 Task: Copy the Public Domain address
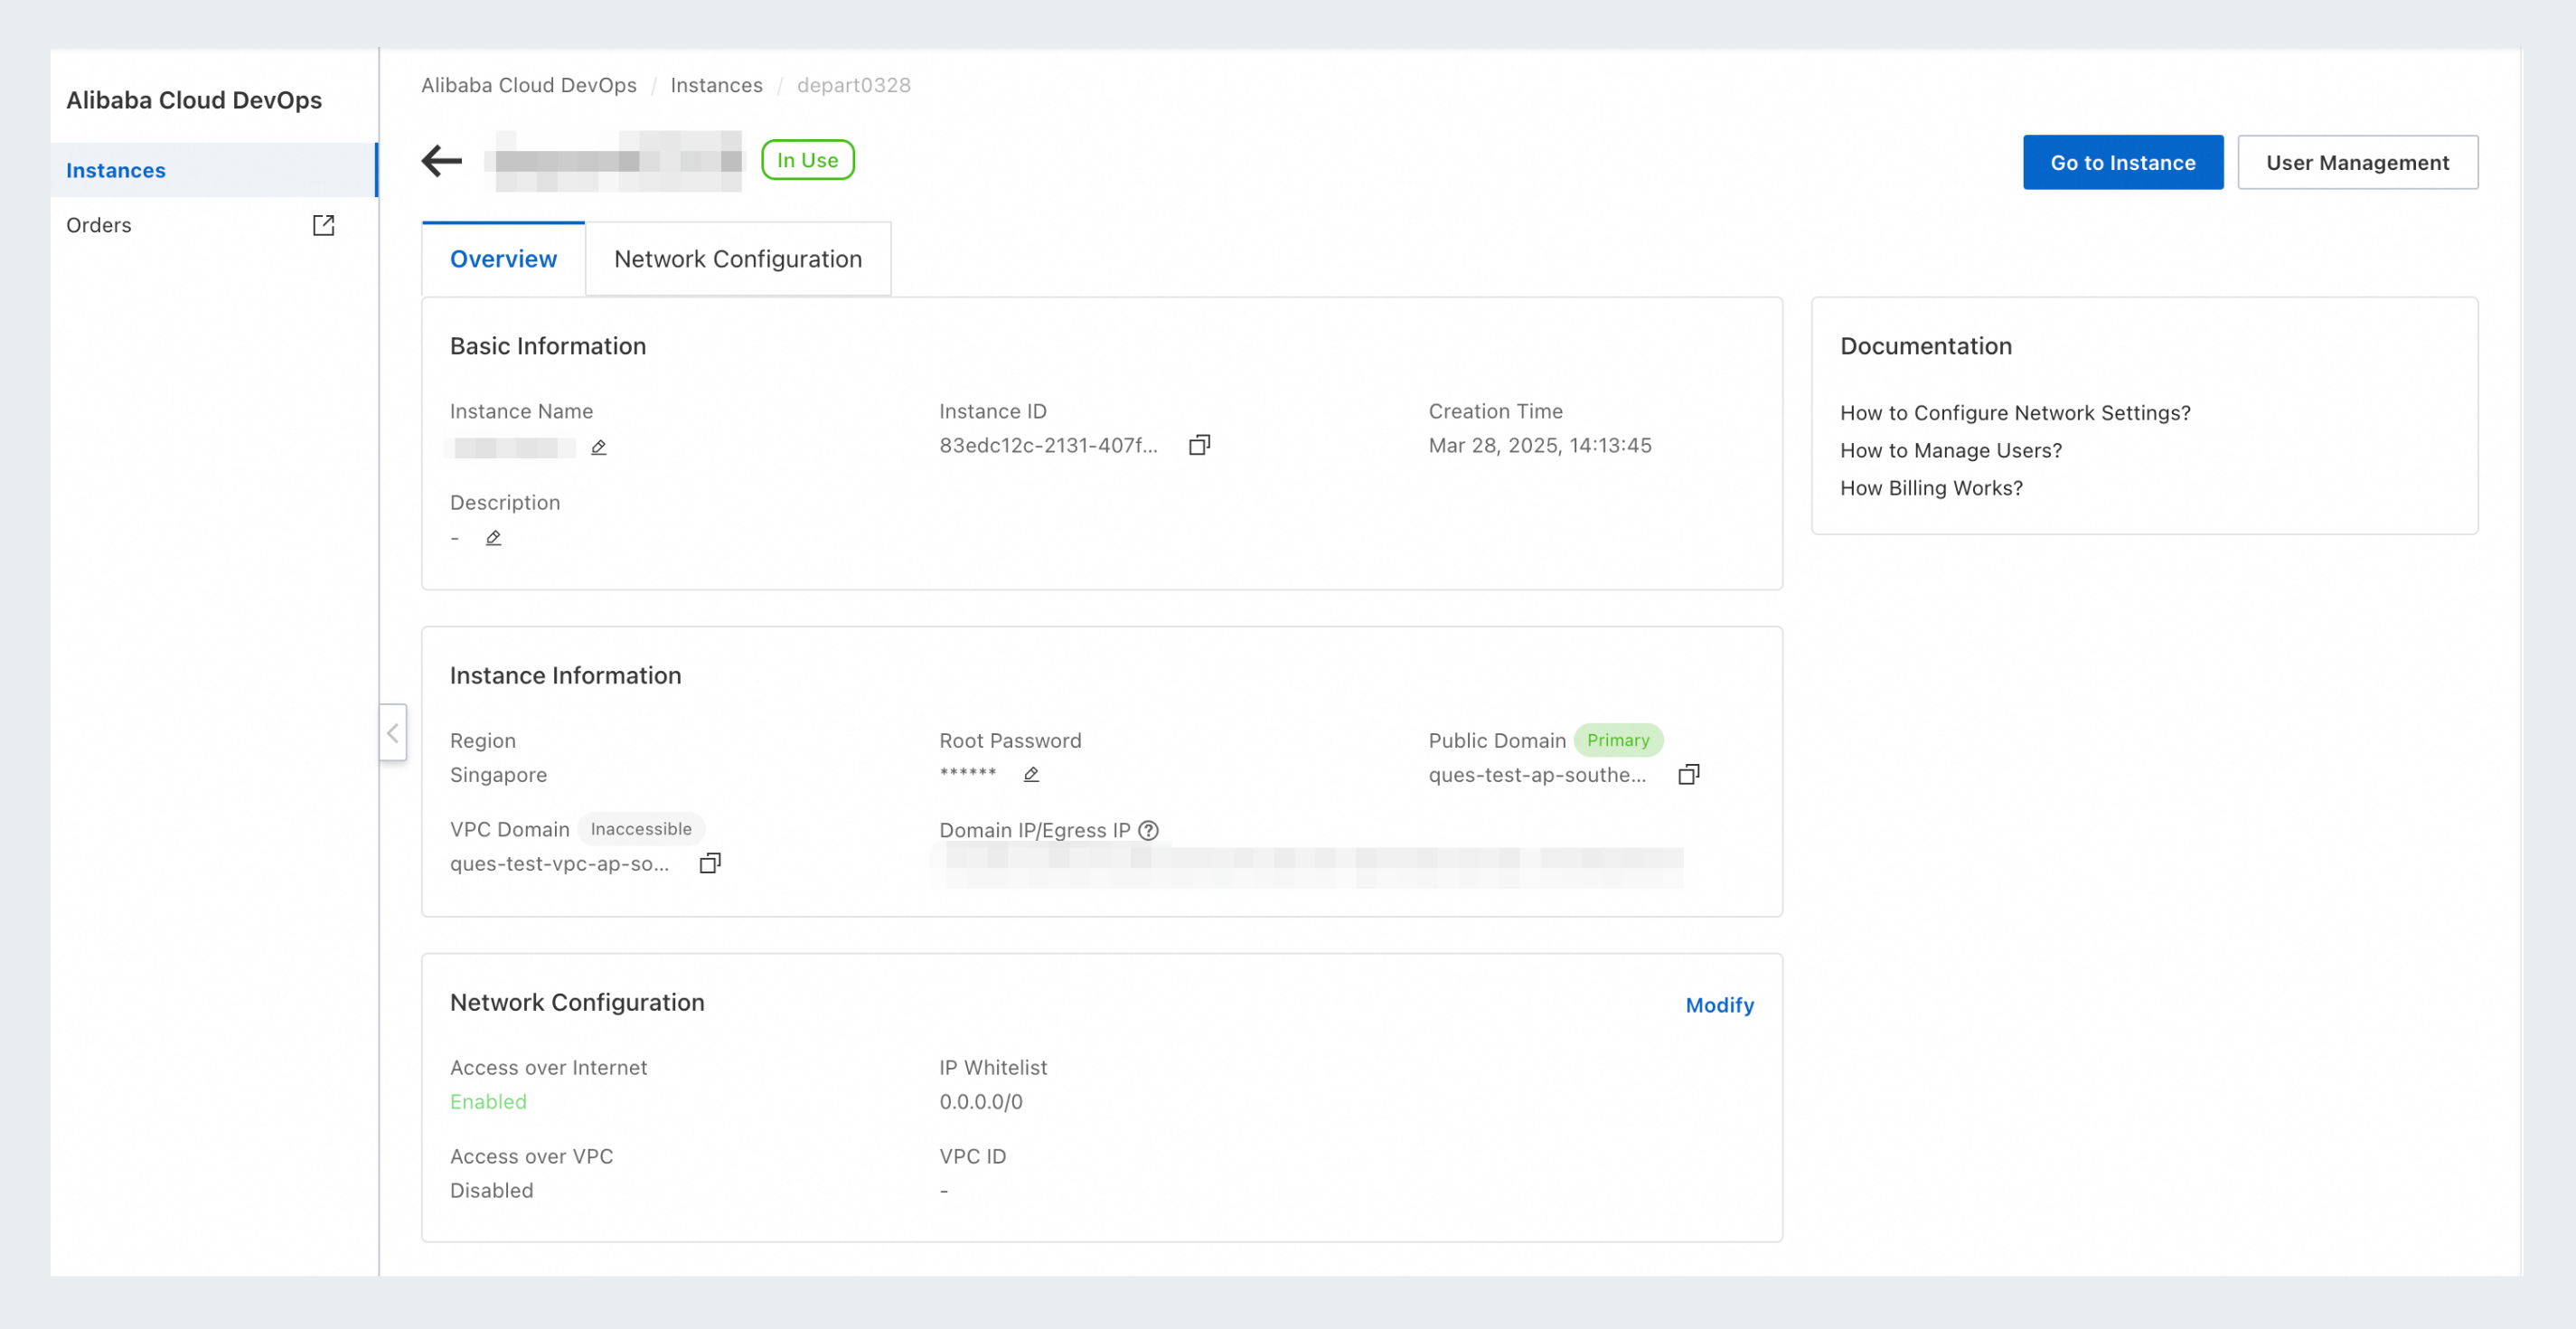point(1688,774)
